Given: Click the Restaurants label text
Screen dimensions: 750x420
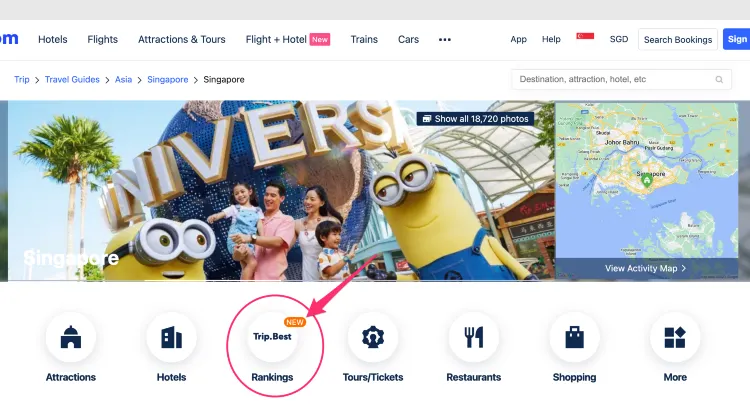Looking at the screenshot, I should (474, 377).
